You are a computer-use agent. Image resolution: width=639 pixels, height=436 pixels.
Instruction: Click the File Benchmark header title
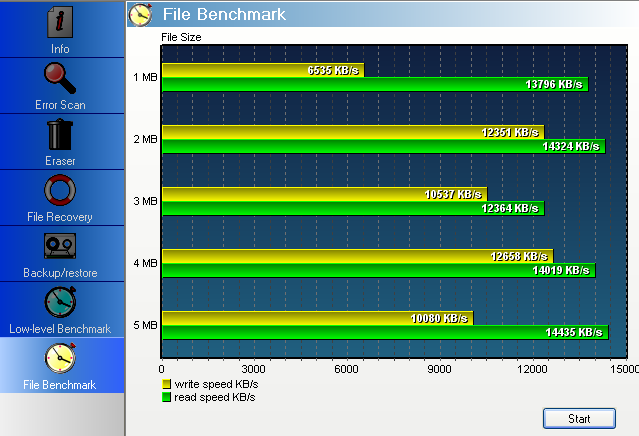tap(224, 15)
